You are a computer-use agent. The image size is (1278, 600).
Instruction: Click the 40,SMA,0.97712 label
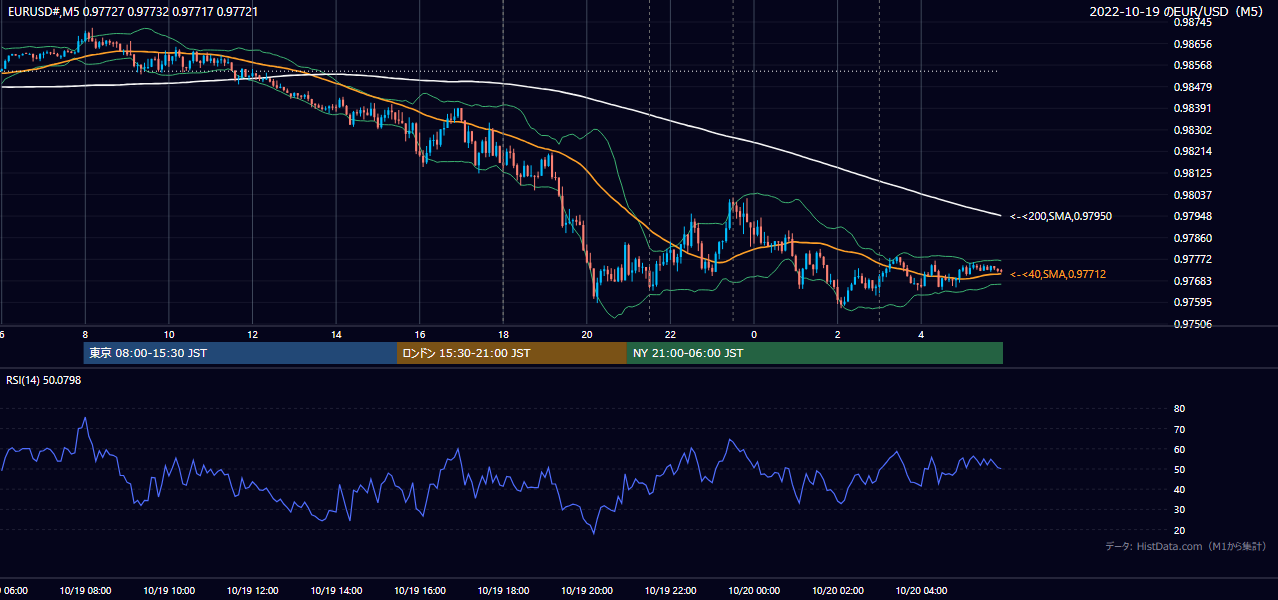point(1057,274)
